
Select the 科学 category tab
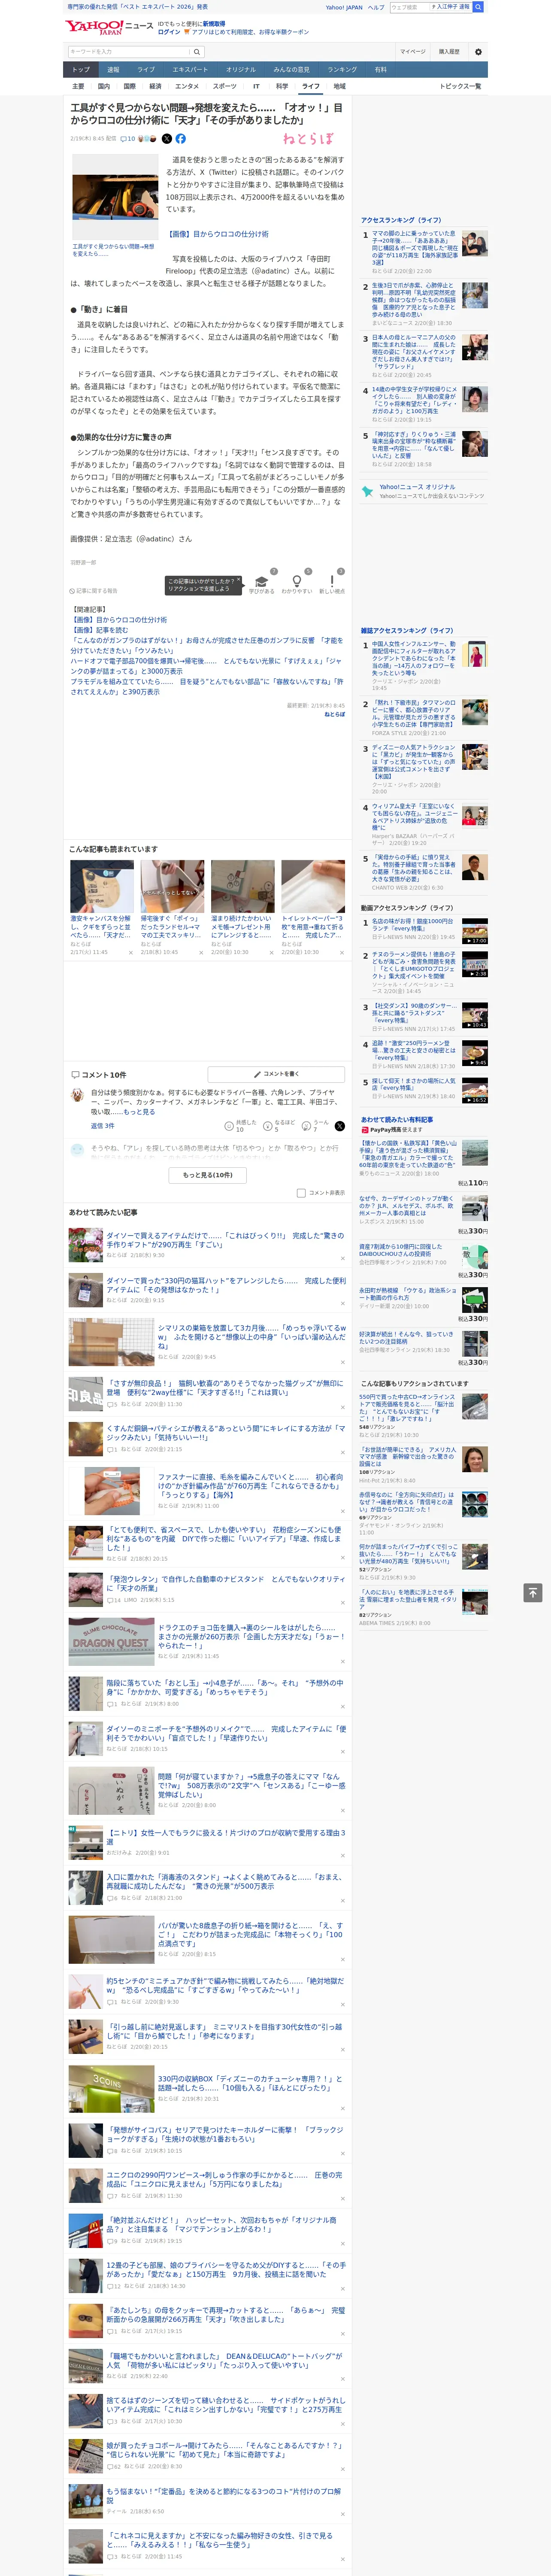point(282,86)
